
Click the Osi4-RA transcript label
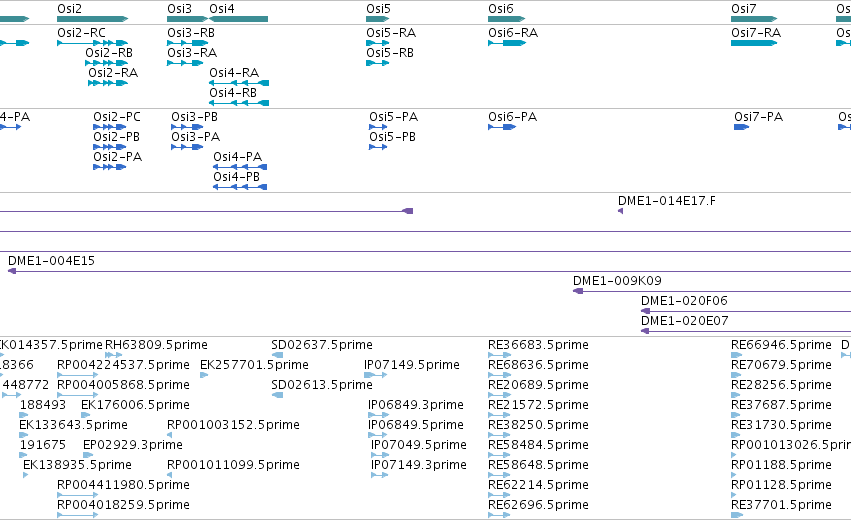coord(234,73)
